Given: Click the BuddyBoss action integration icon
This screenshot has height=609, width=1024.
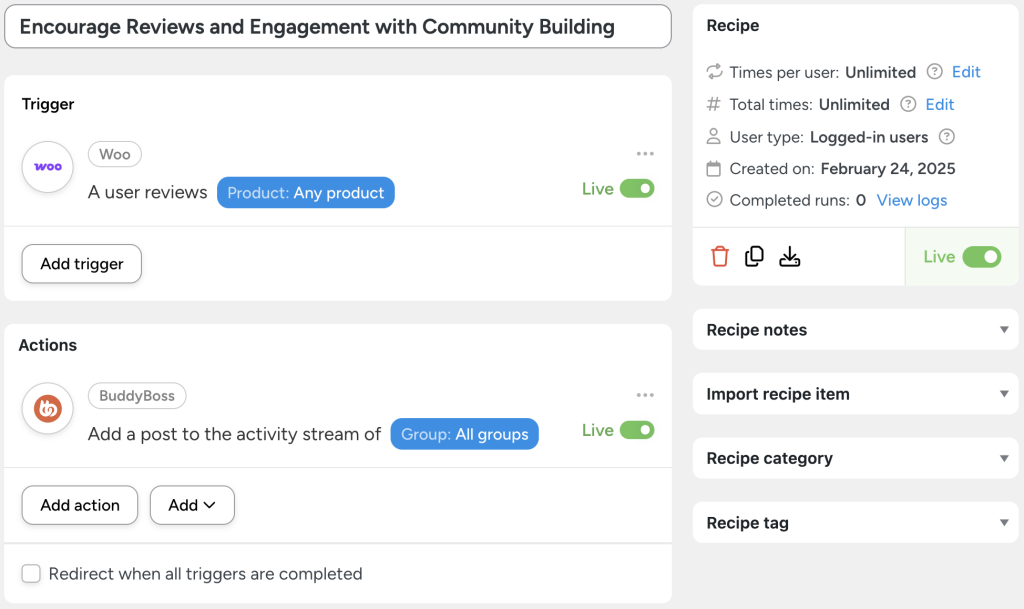Looking at the screenshot, I should 47,408.
